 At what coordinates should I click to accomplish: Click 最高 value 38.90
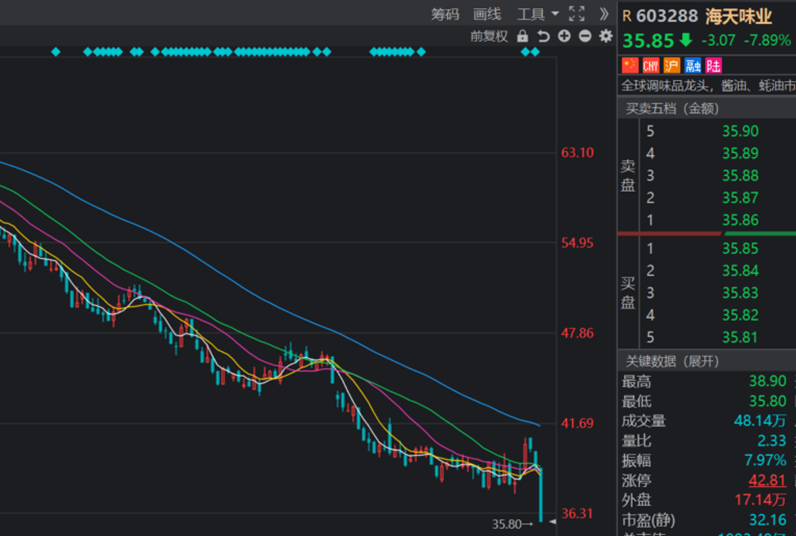click(x=768, y=381)
